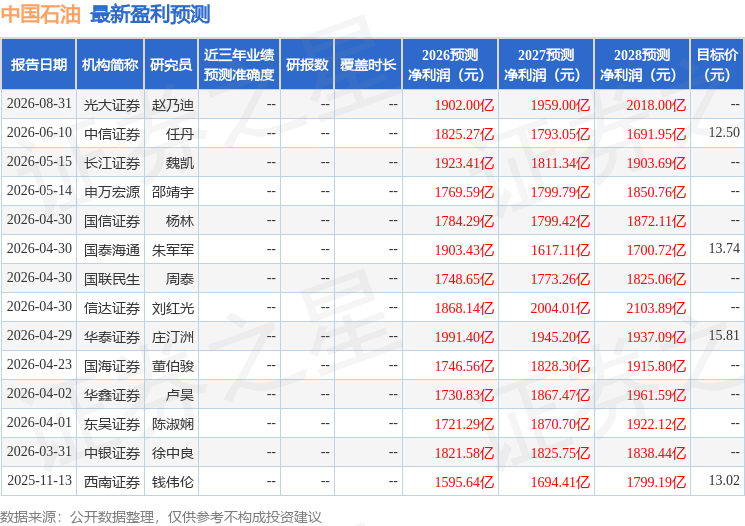
Task: Click the 数据来源 footer note
Action: point(161,517)
